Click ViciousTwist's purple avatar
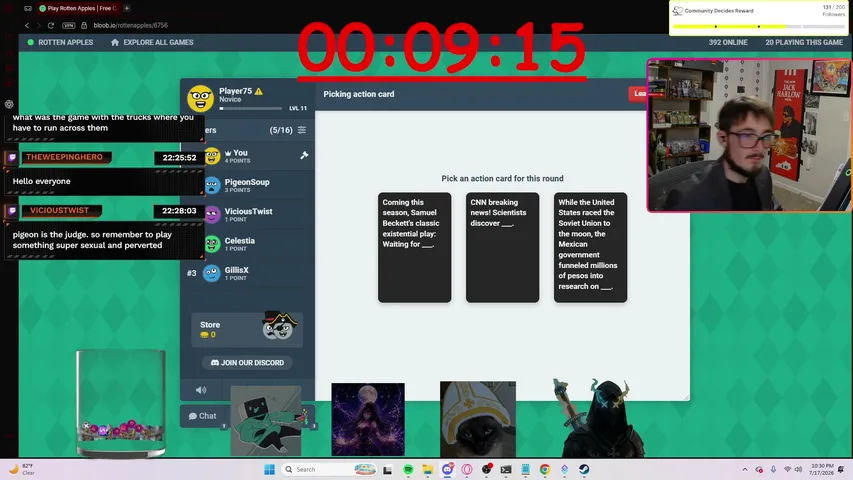Viewport: 853px width, 480px height. click(212, 214)
